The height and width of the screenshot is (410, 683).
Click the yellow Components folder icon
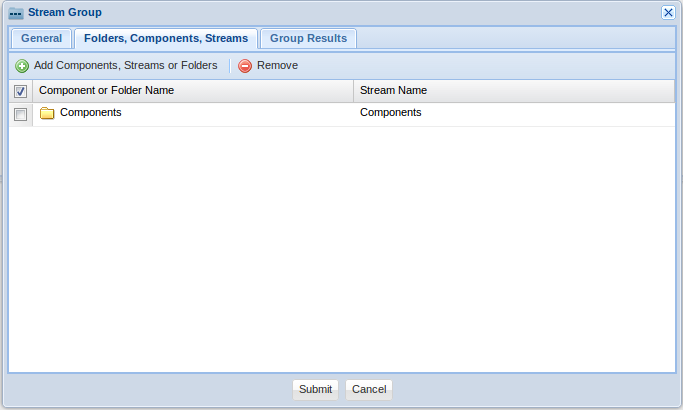click(x=47, y=113)
